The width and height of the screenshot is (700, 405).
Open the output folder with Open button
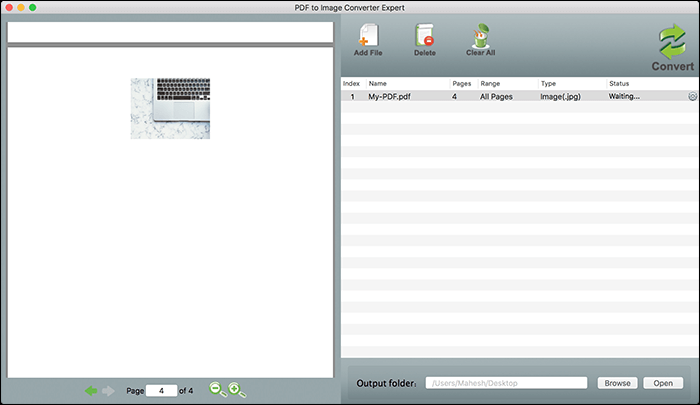[x=664, y=383]
